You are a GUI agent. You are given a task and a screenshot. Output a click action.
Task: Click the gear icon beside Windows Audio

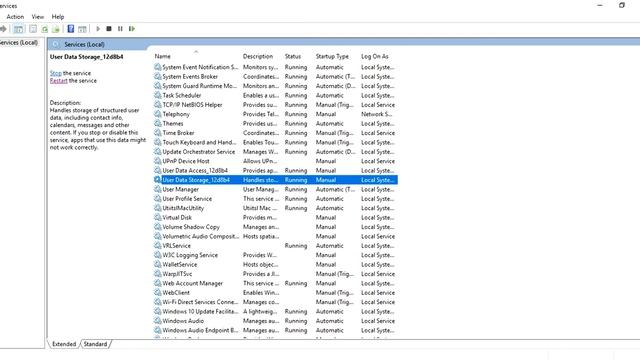tap(158, 320)
